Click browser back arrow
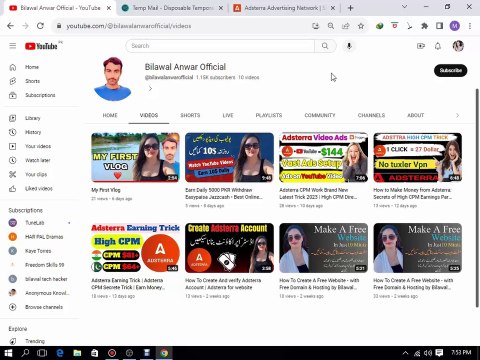Viewport: 480px width, 360px height. [x=10, y=26]
